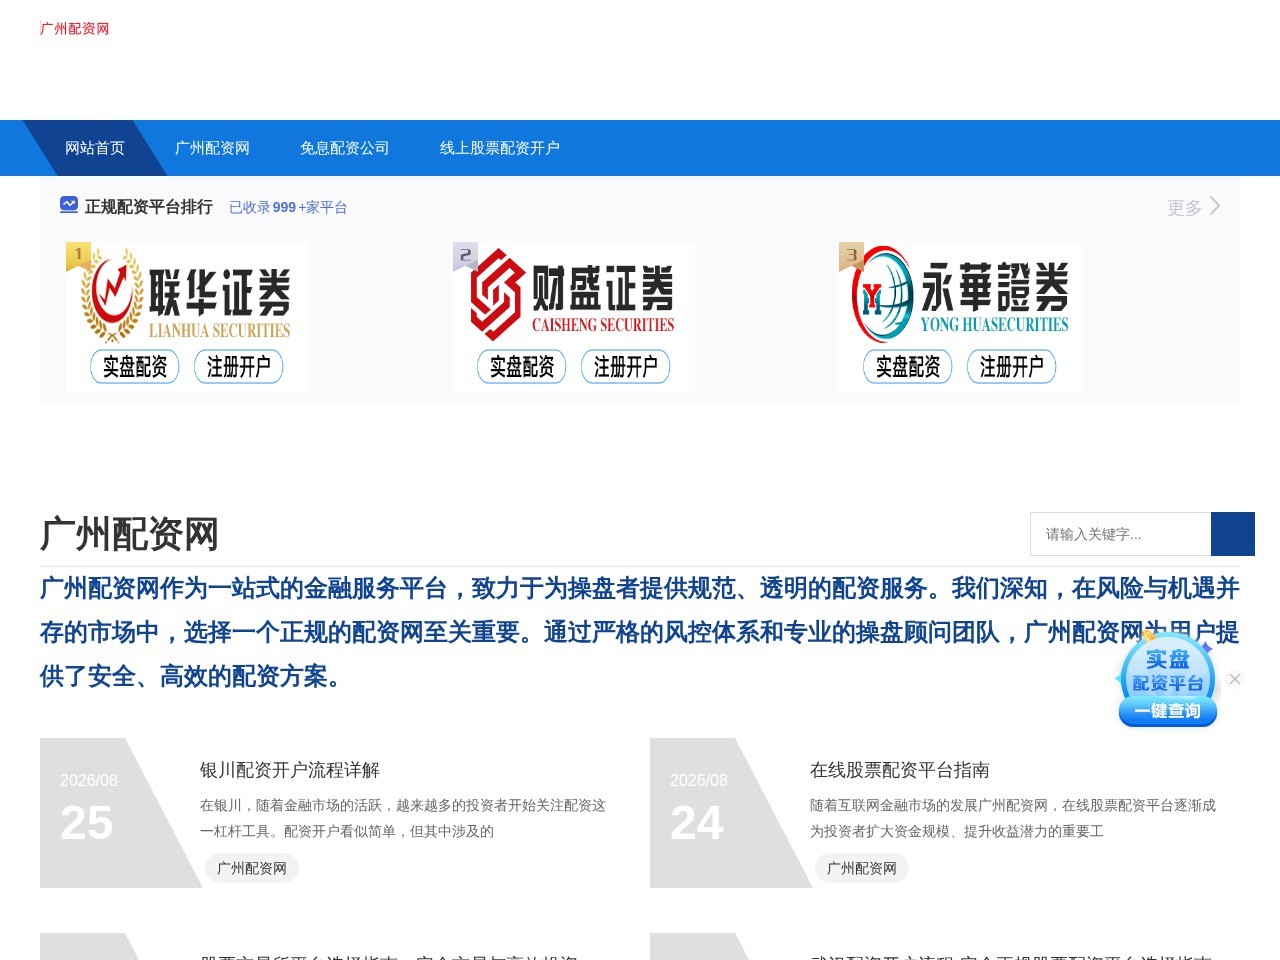Close the floating 配资平台 widget
This screenshot has width=1280, height=960.
coord(1235,679)
